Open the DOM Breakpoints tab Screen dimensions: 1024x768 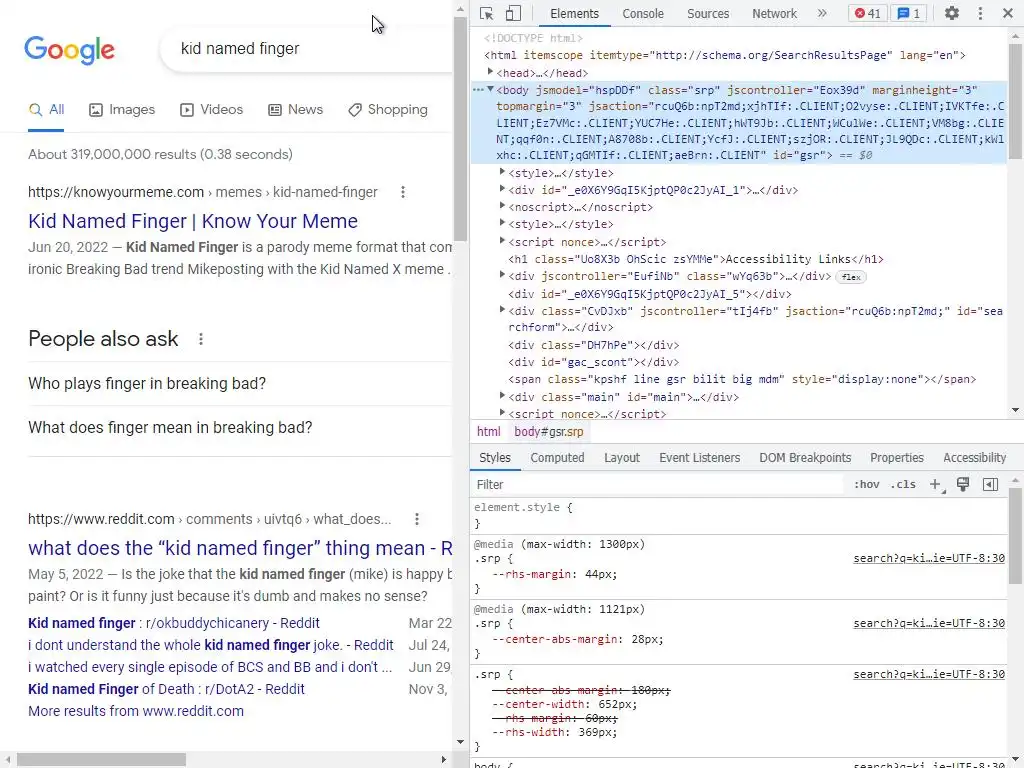tap(805, 458)
